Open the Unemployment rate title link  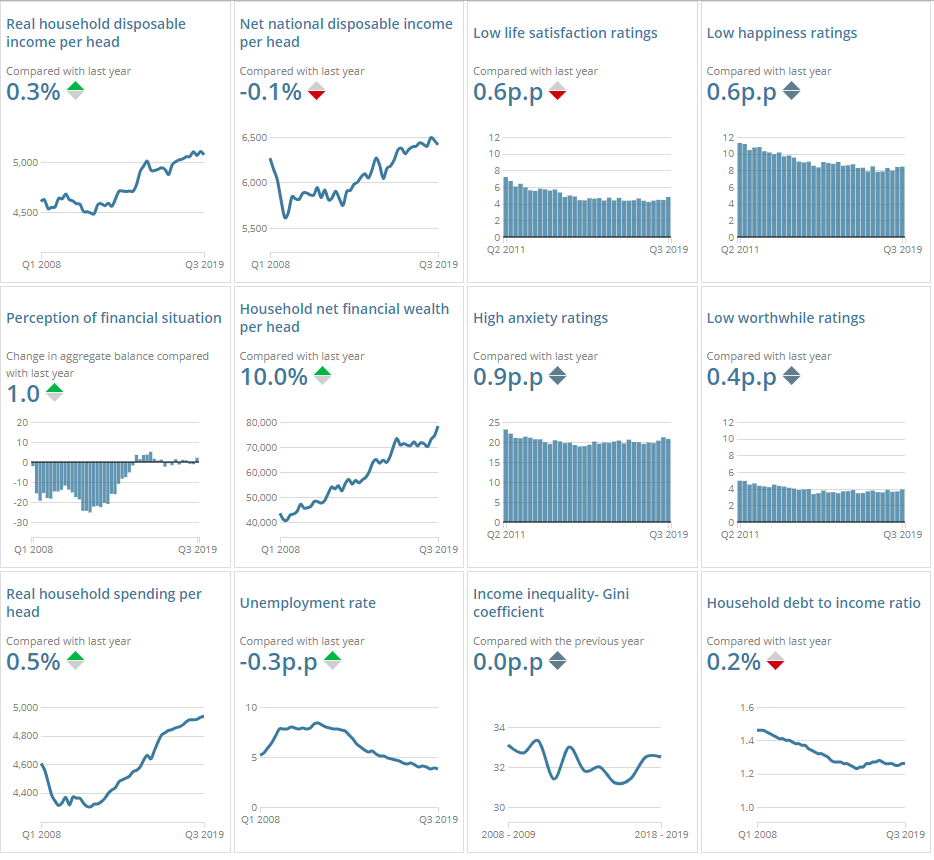tap(308, 603)
